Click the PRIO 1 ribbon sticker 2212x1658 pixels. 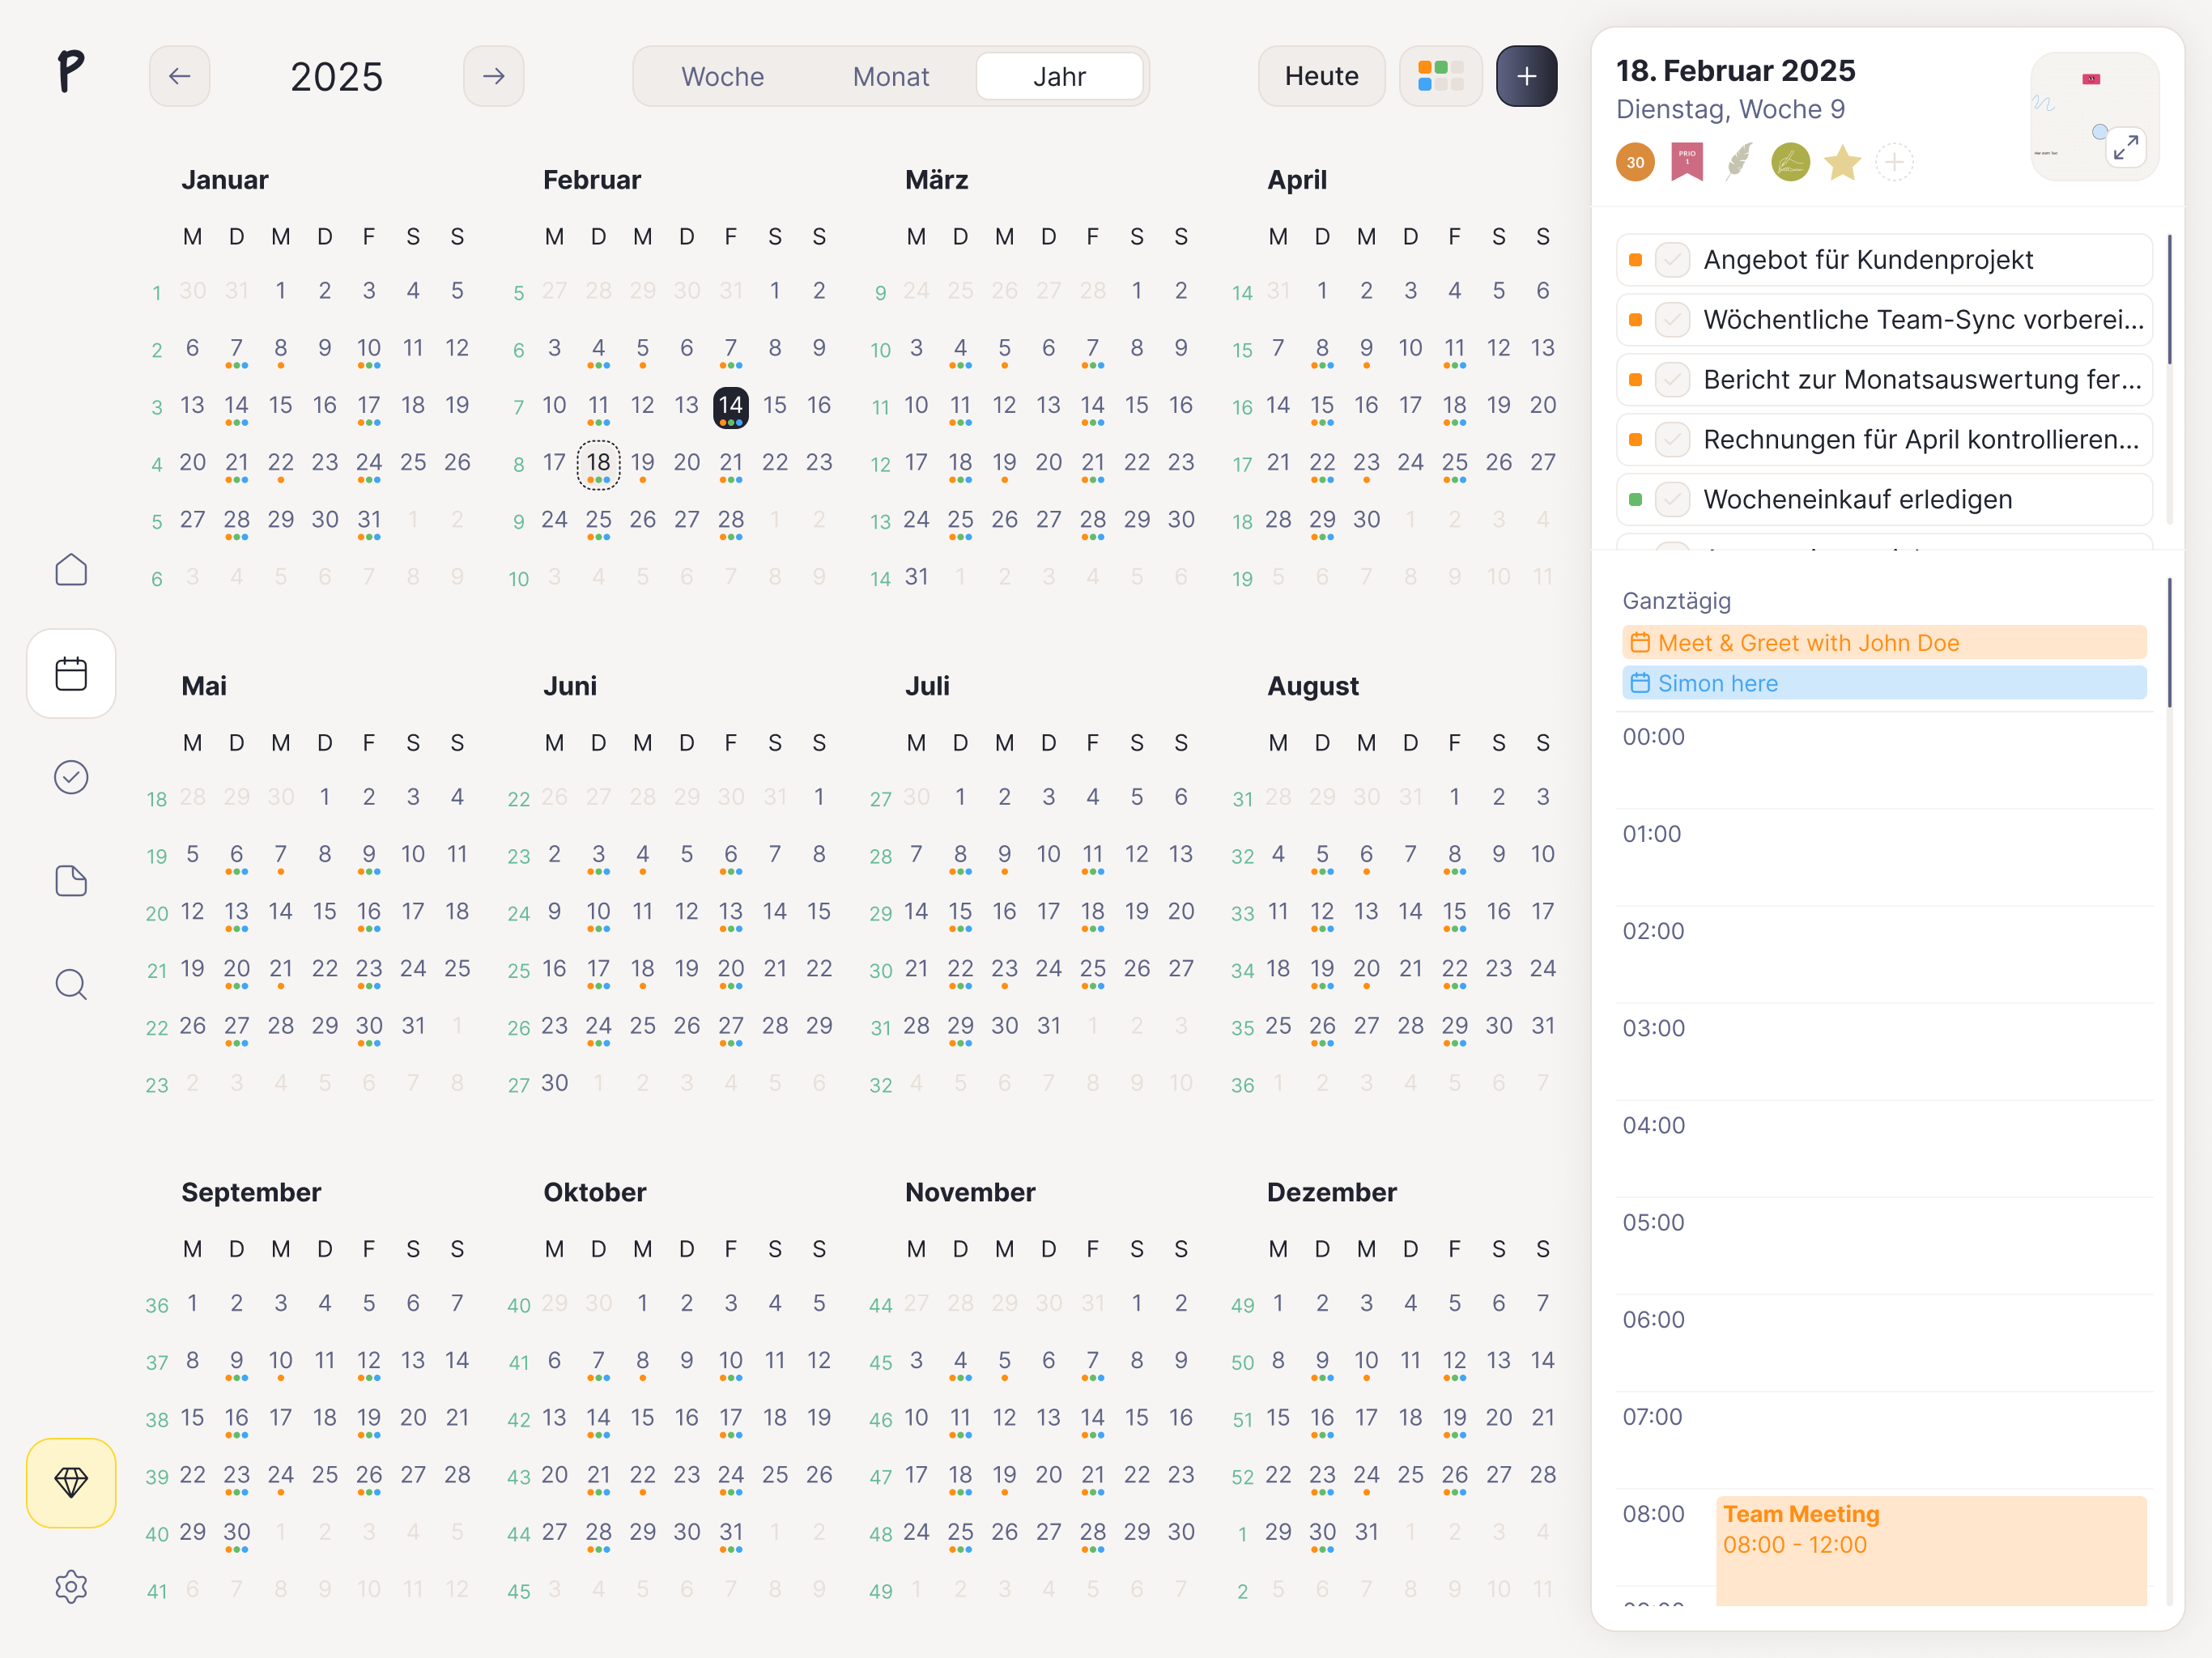coord(1687,162)
